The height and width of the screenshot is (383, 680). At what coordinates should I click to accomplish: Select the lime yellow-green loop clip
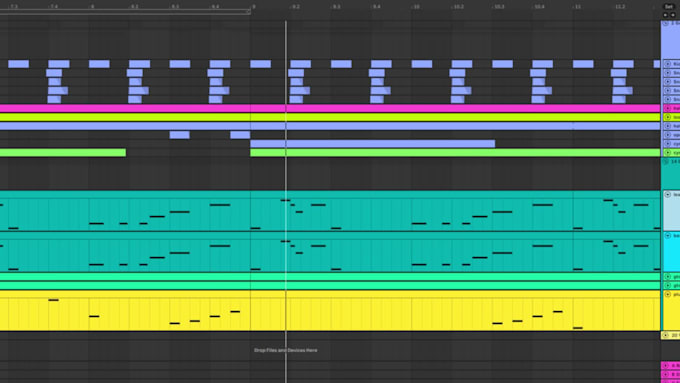[x=330, y=117]
